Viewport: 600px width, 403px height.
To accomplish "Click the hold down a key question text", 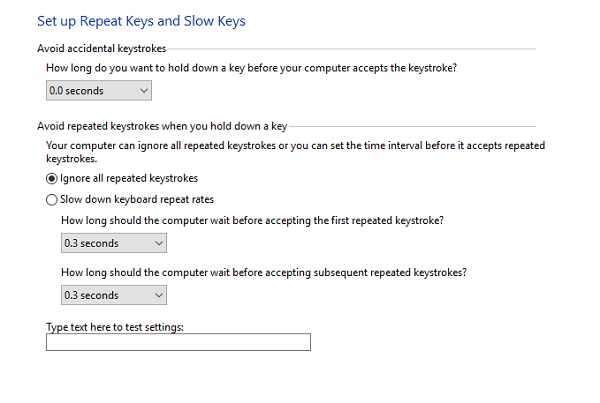I will tap(259, 68).
